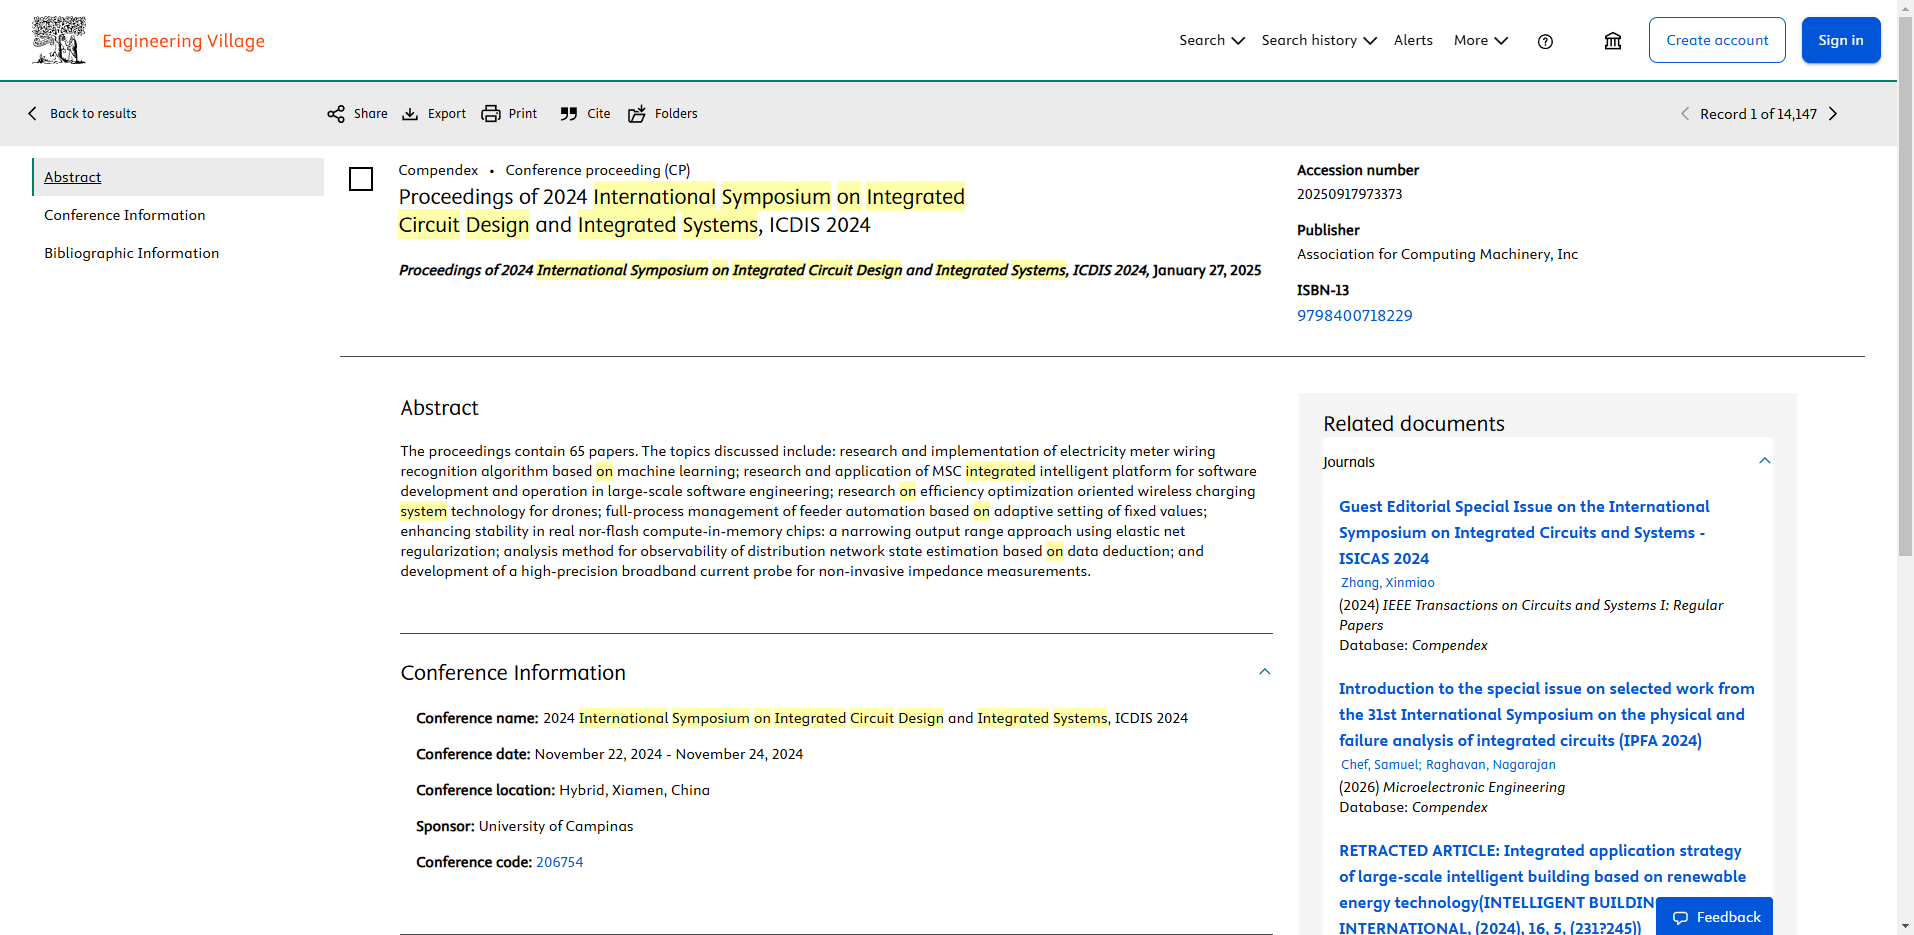The width and height of the screenshot is (1914, 935).
Task: Click the Sign in button
Action: (x=1840, y=40)
